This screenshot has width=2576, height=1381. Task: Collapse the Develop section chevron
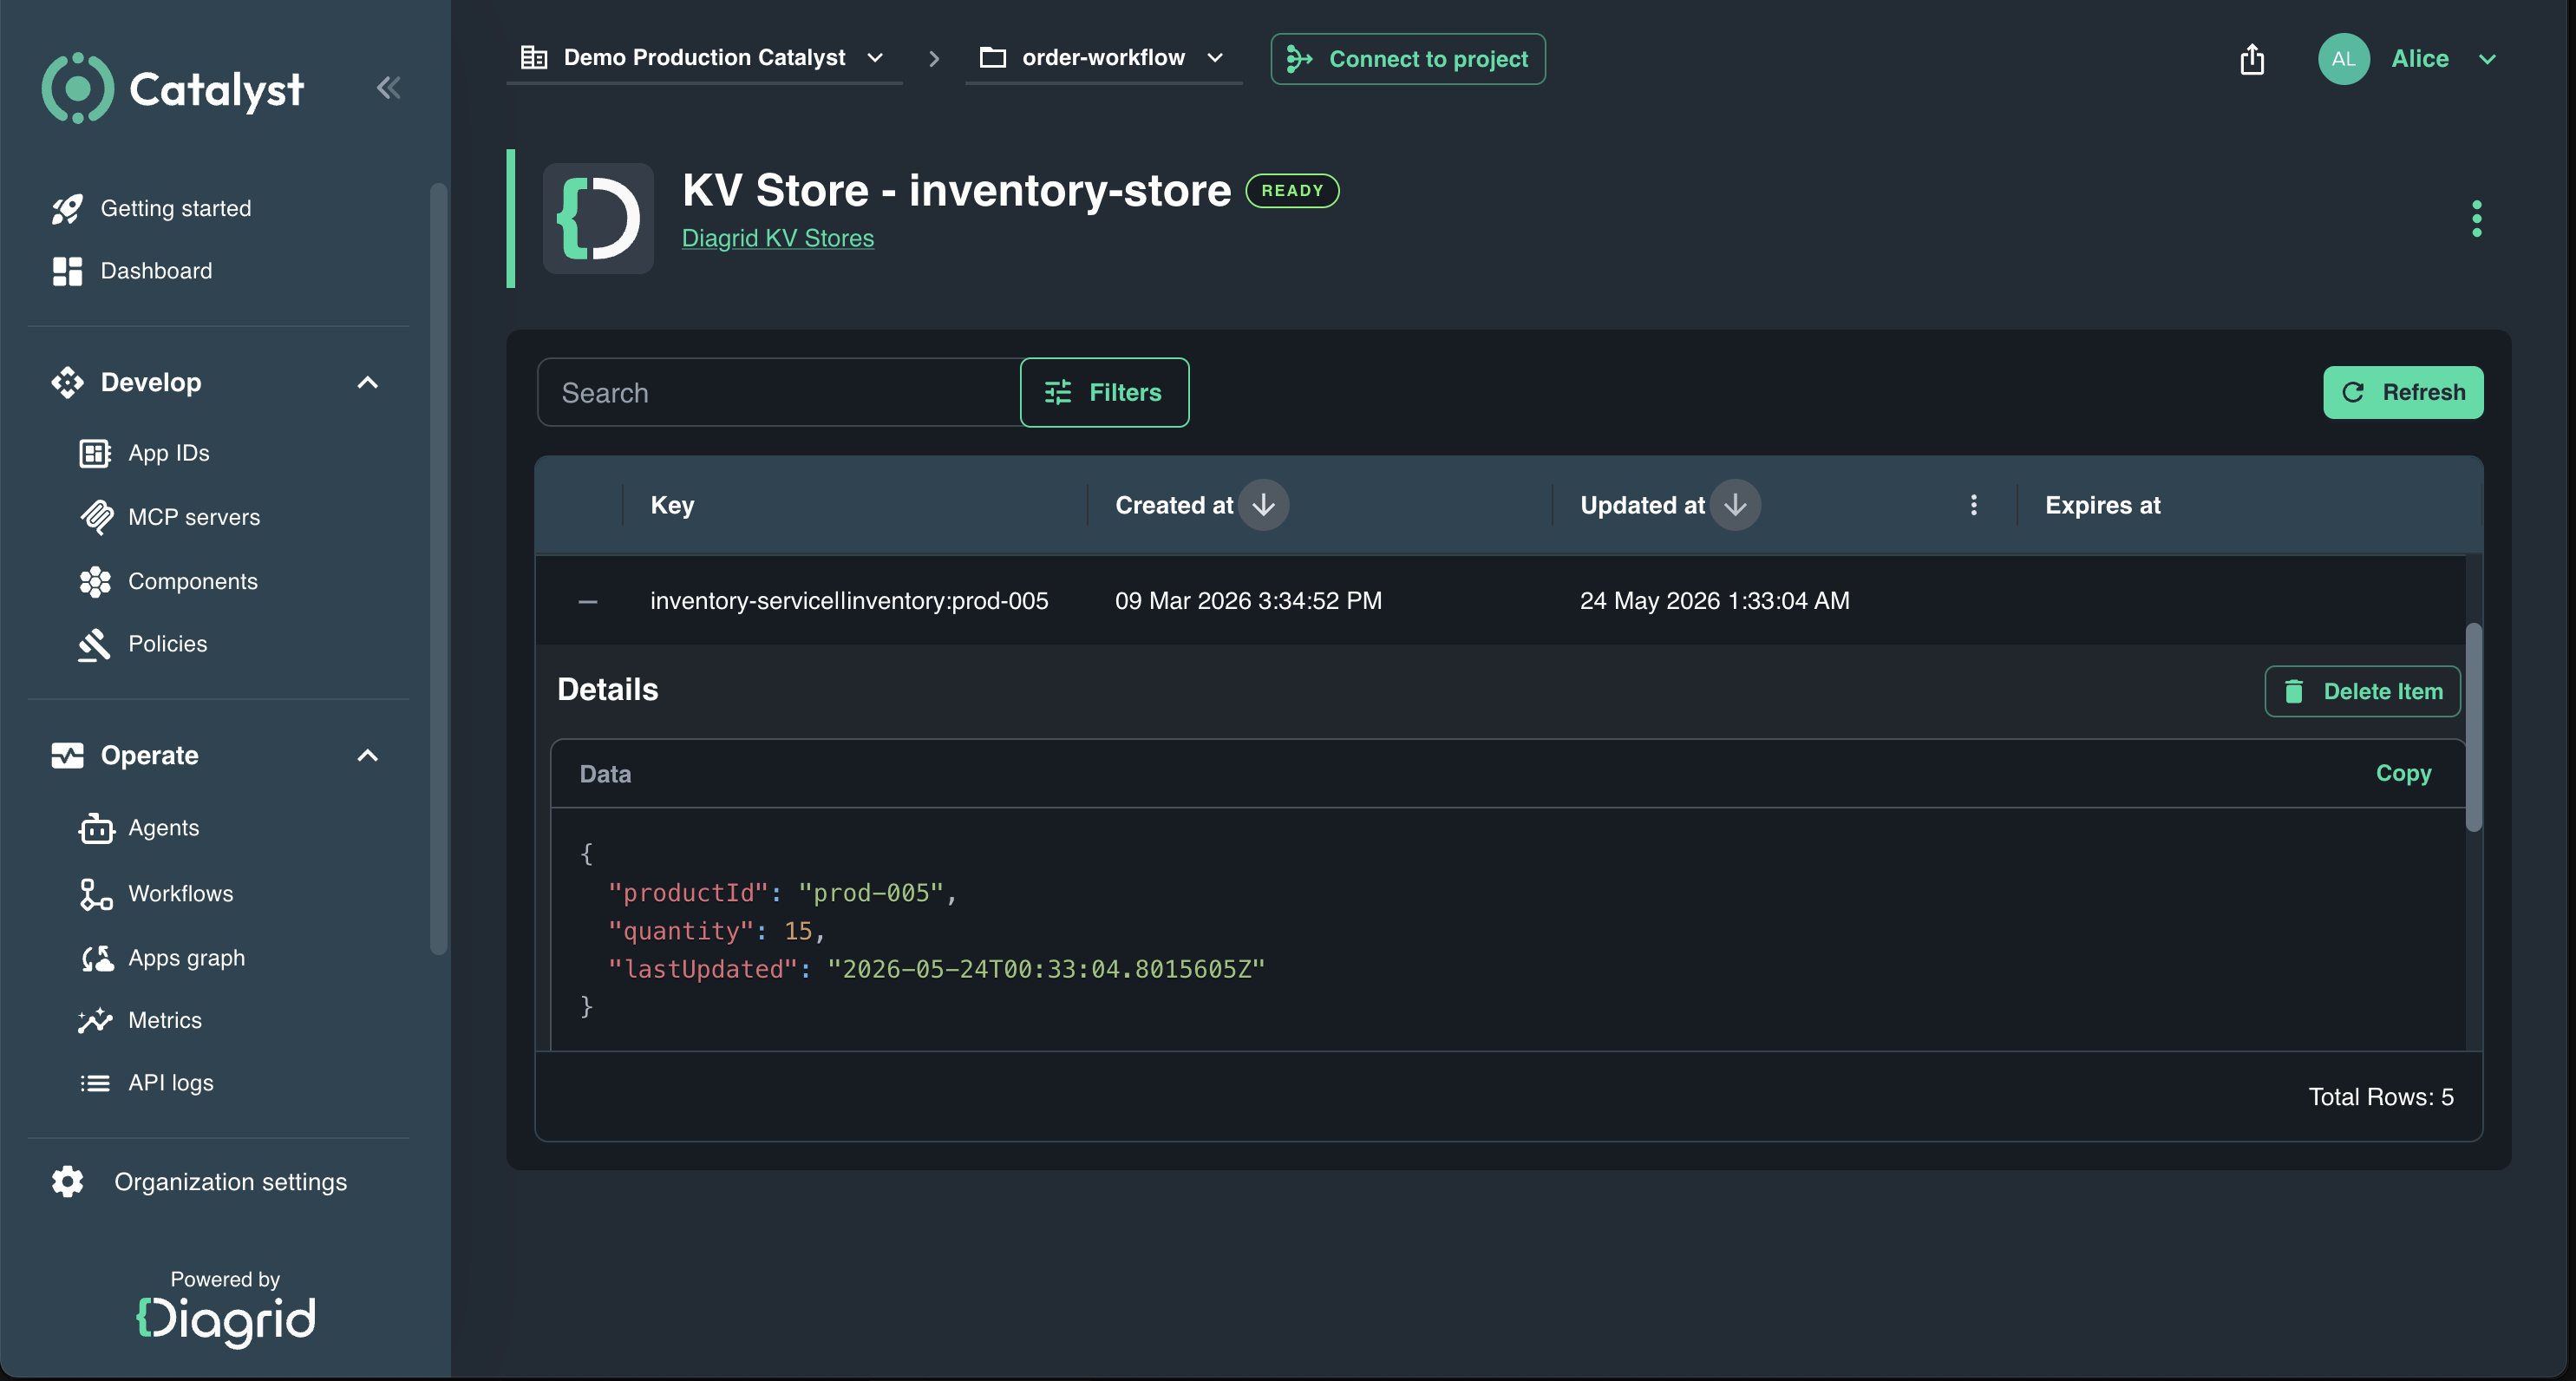tap(368, 382)
